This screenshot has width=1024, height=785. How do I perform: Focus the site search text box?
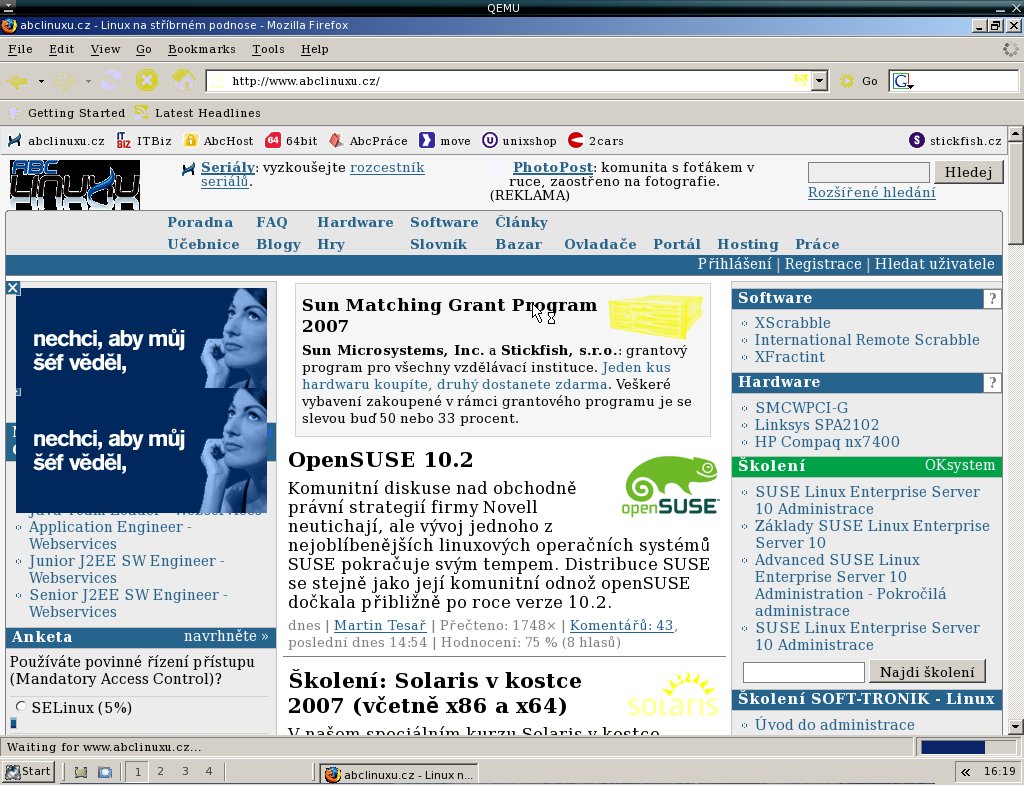tap(869, 172)
